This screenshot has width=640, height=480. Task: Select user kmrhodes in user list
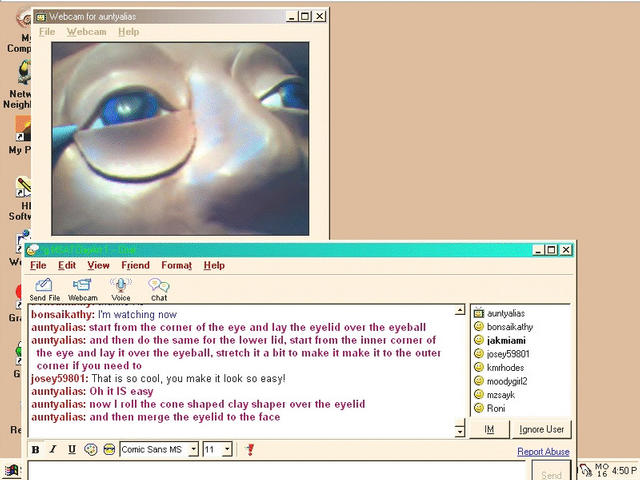505,367
